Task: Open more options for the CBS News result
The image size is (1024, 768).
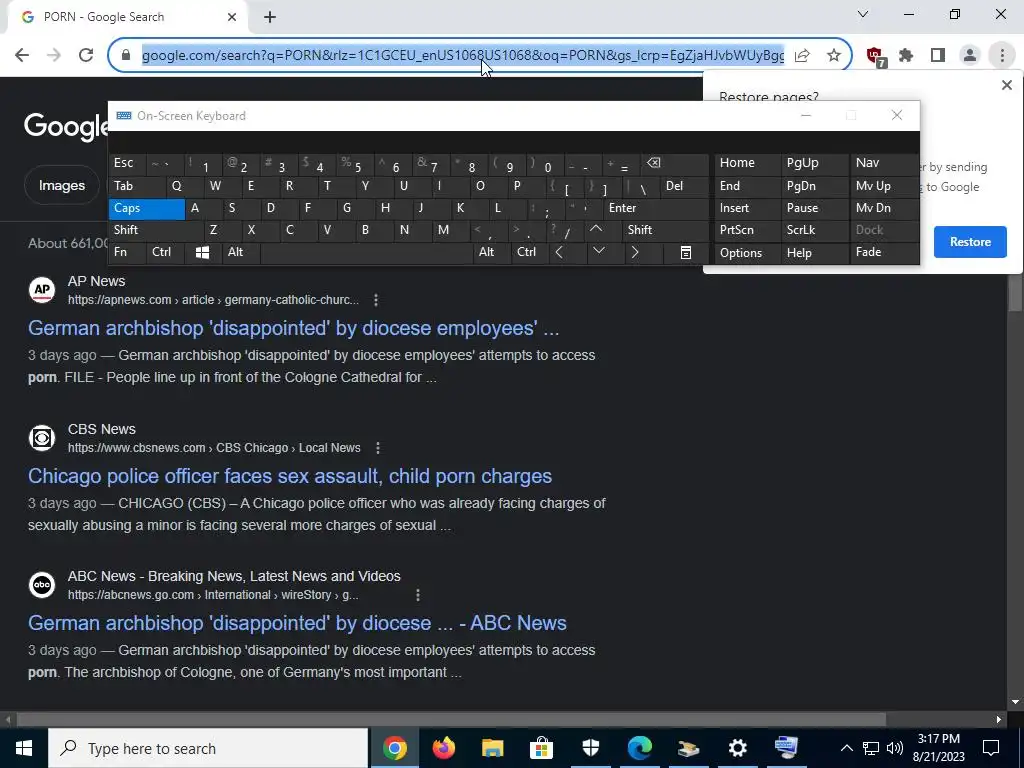Action: pos(377,448)
